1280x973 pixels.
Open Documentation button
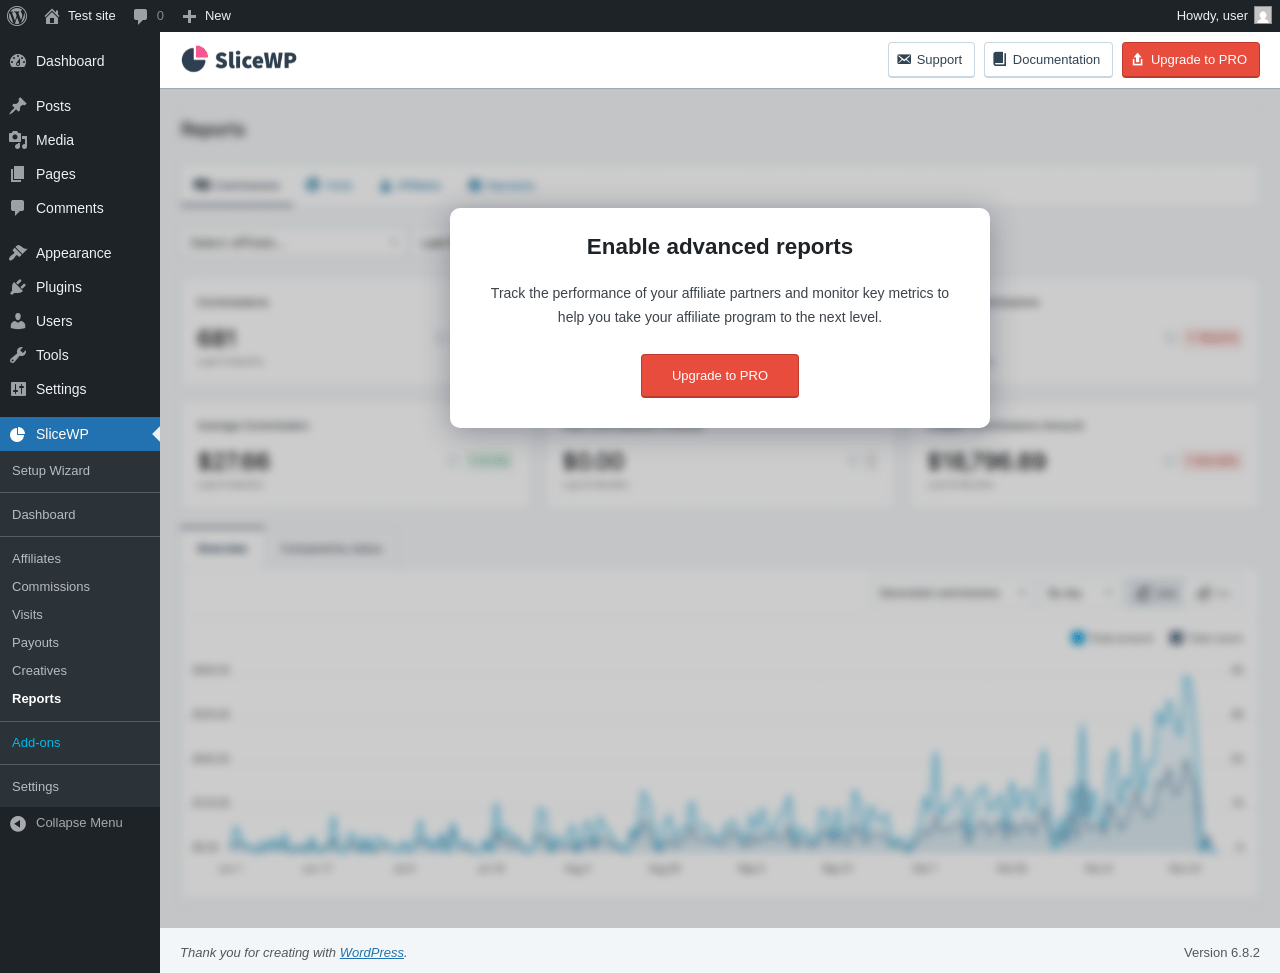(1048, 60)
